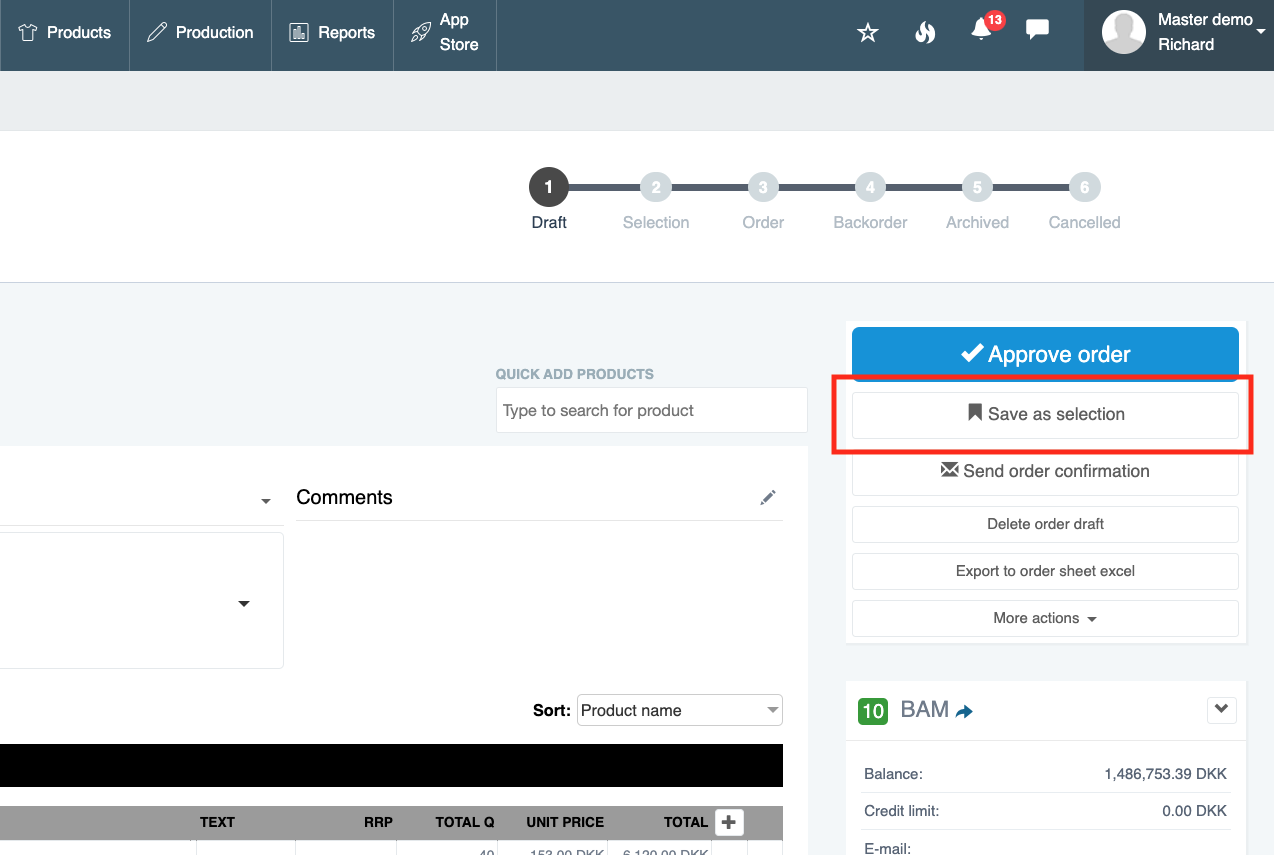Go to the Production menu
The height and width of the screenshot is (855, 1274).
pos(200,33)
